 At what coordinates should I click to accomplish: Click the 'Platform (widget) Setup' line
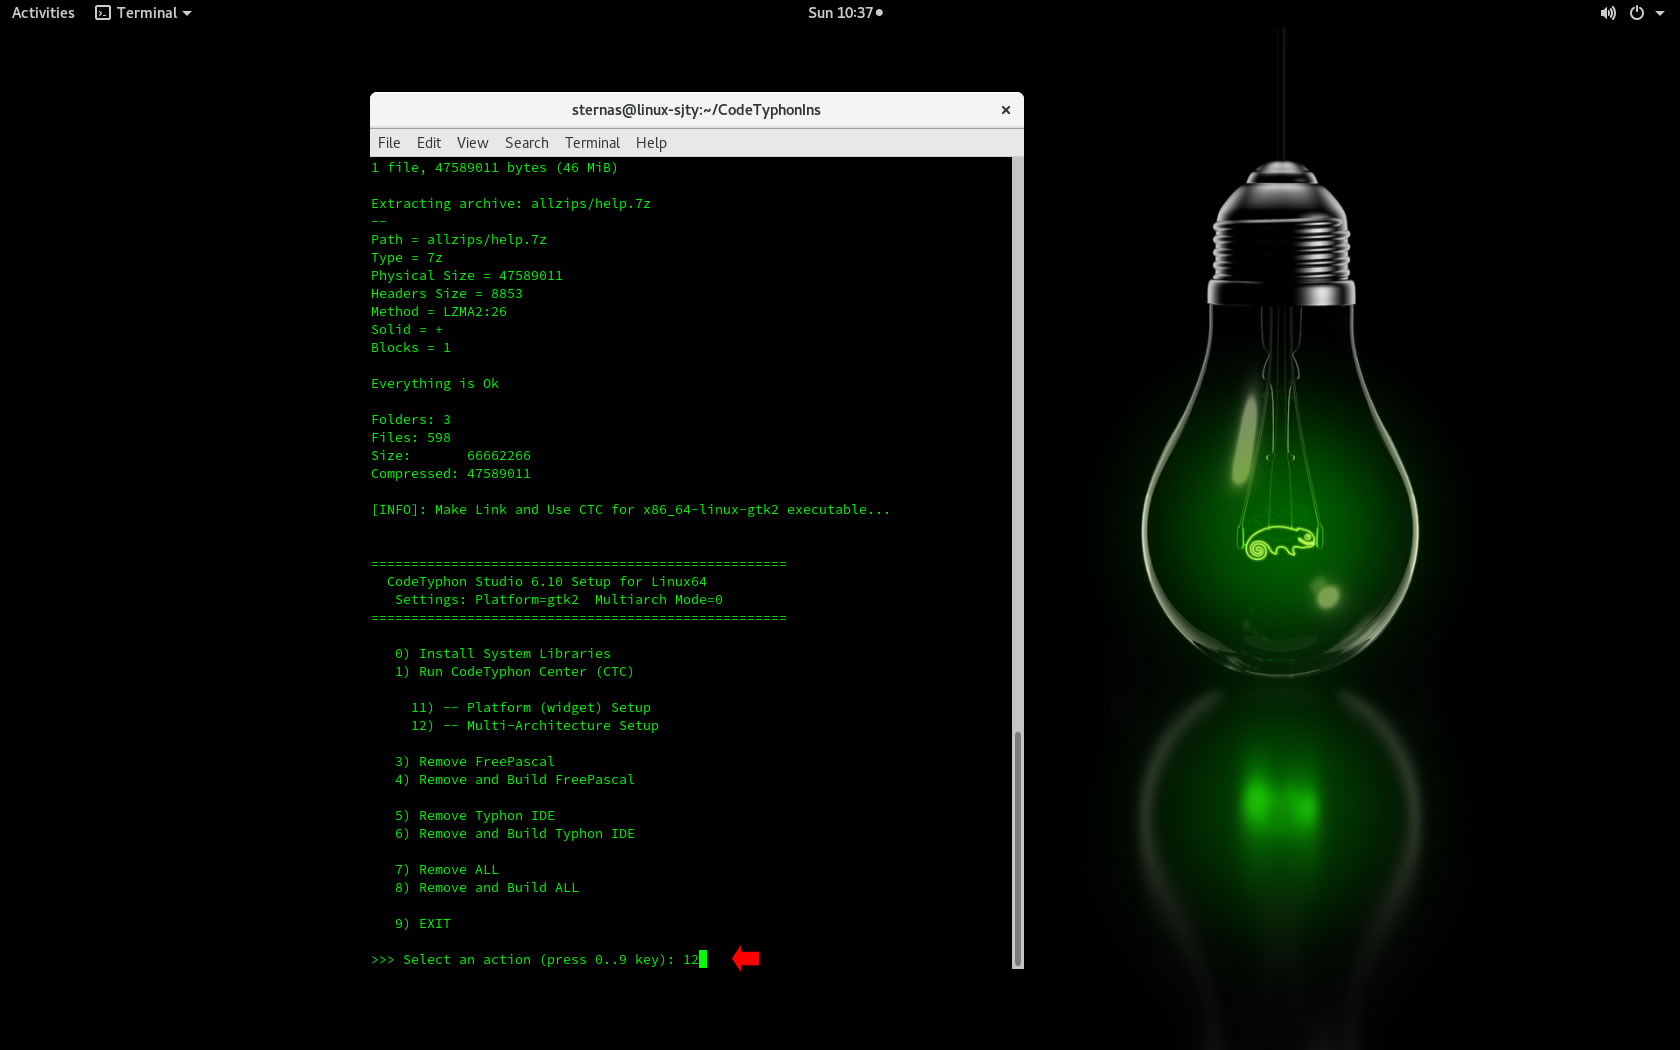(x=531, y=708)
